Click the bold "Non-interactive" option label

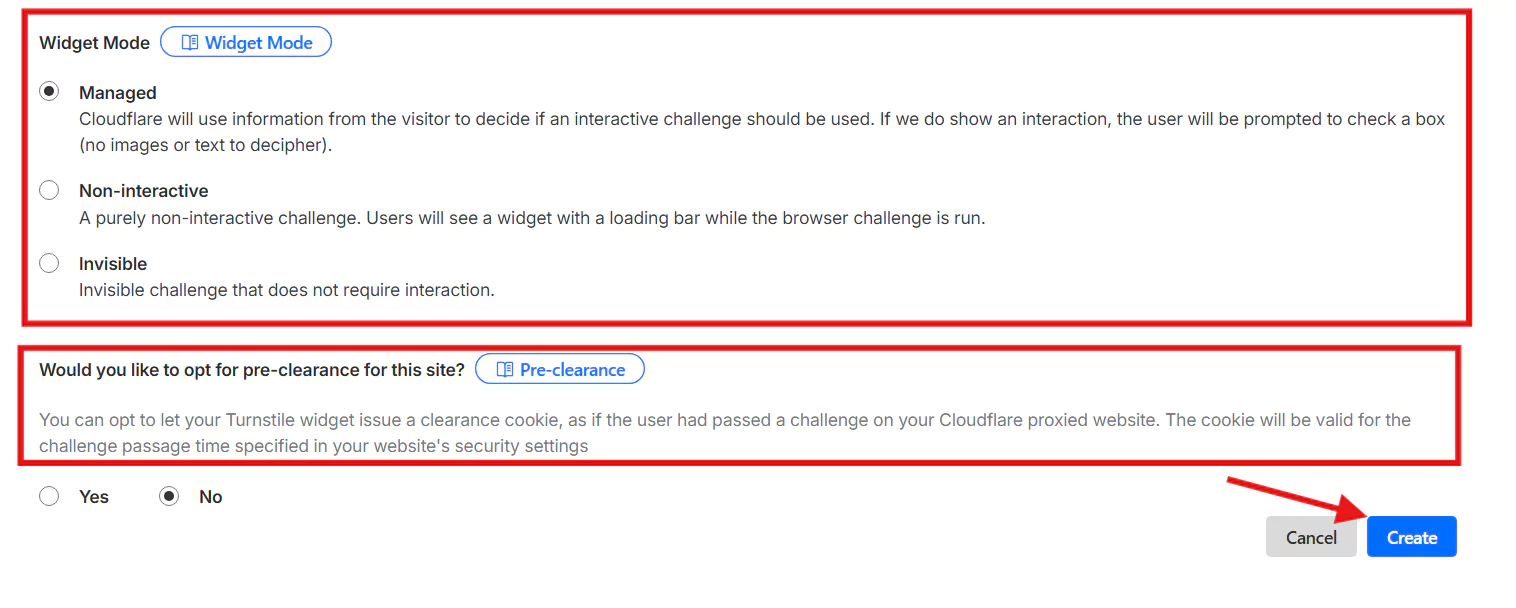(x=144, y=191)
